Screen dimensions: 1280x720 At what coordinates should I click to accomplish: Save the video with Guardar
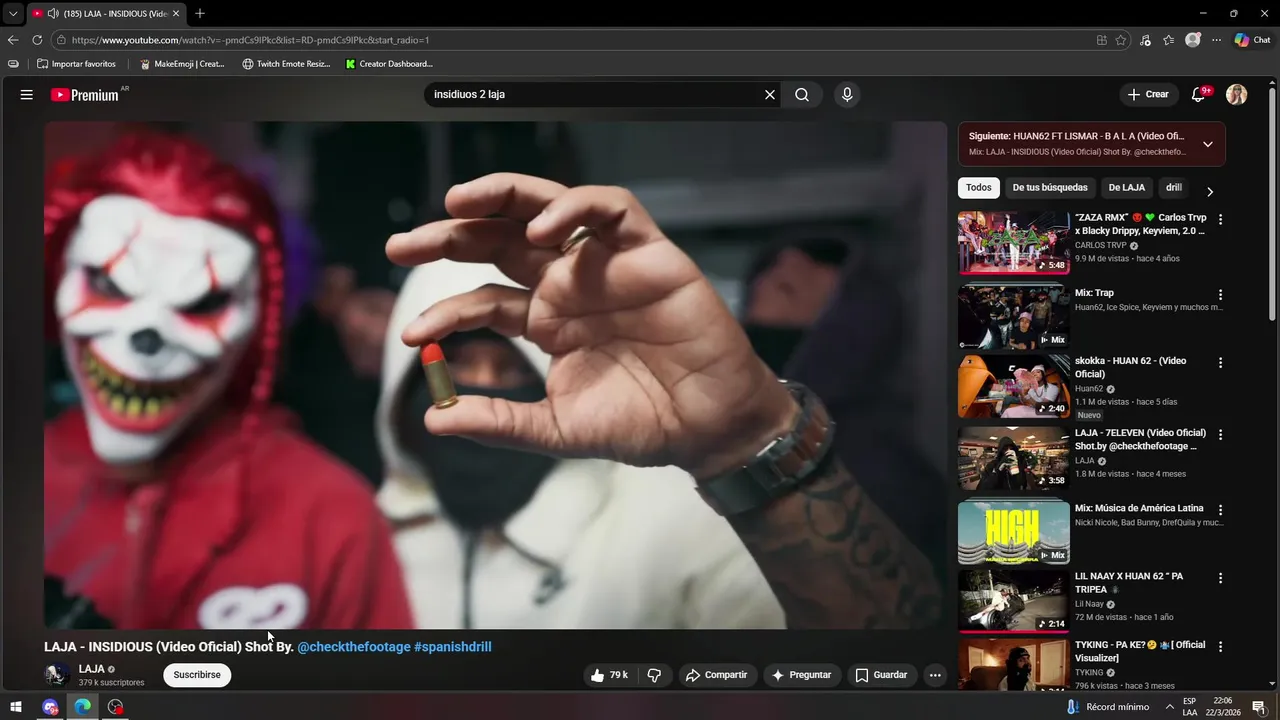(x=881, y=675)
